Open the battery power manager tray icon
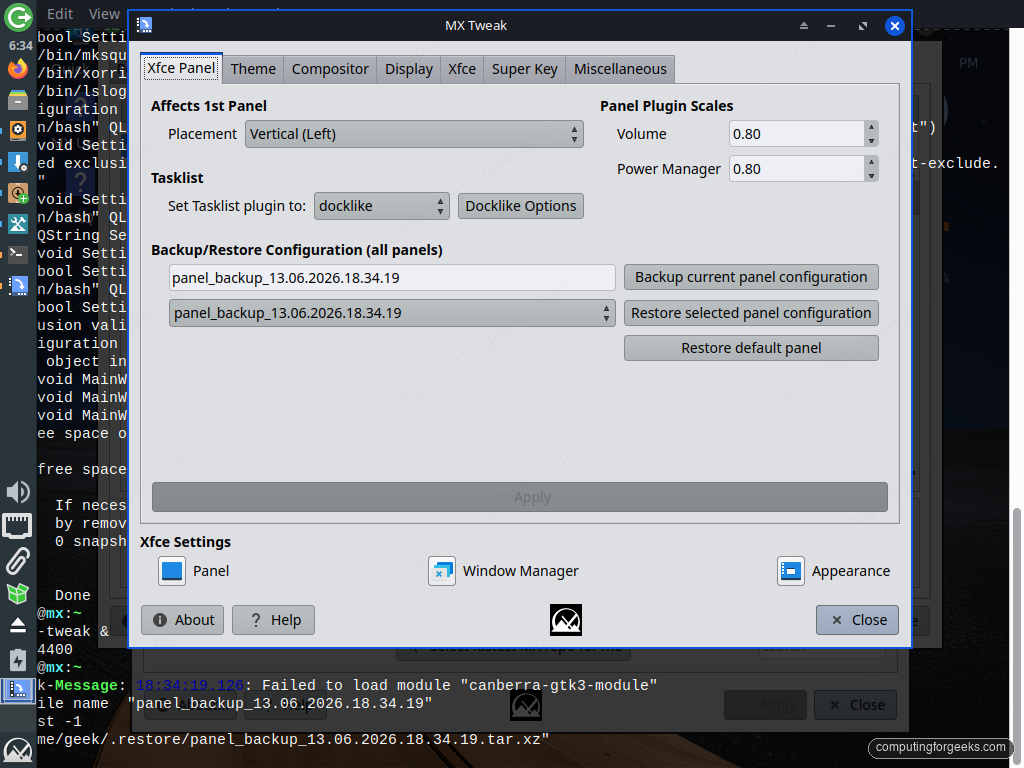 [18, 659]
